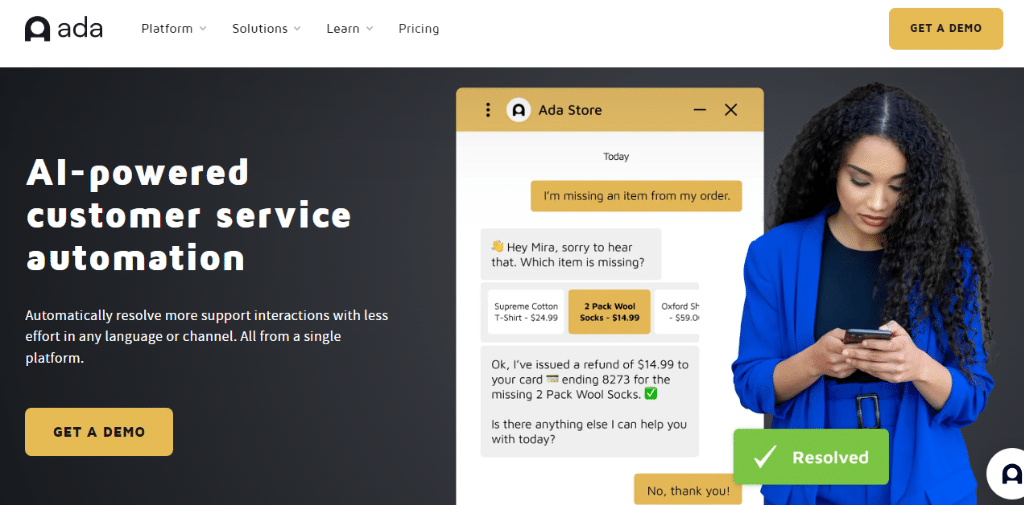This screenshot has width=1024, height=505.
Task: Click the 'Ada Store' chat title
Action: coord(570,110)
